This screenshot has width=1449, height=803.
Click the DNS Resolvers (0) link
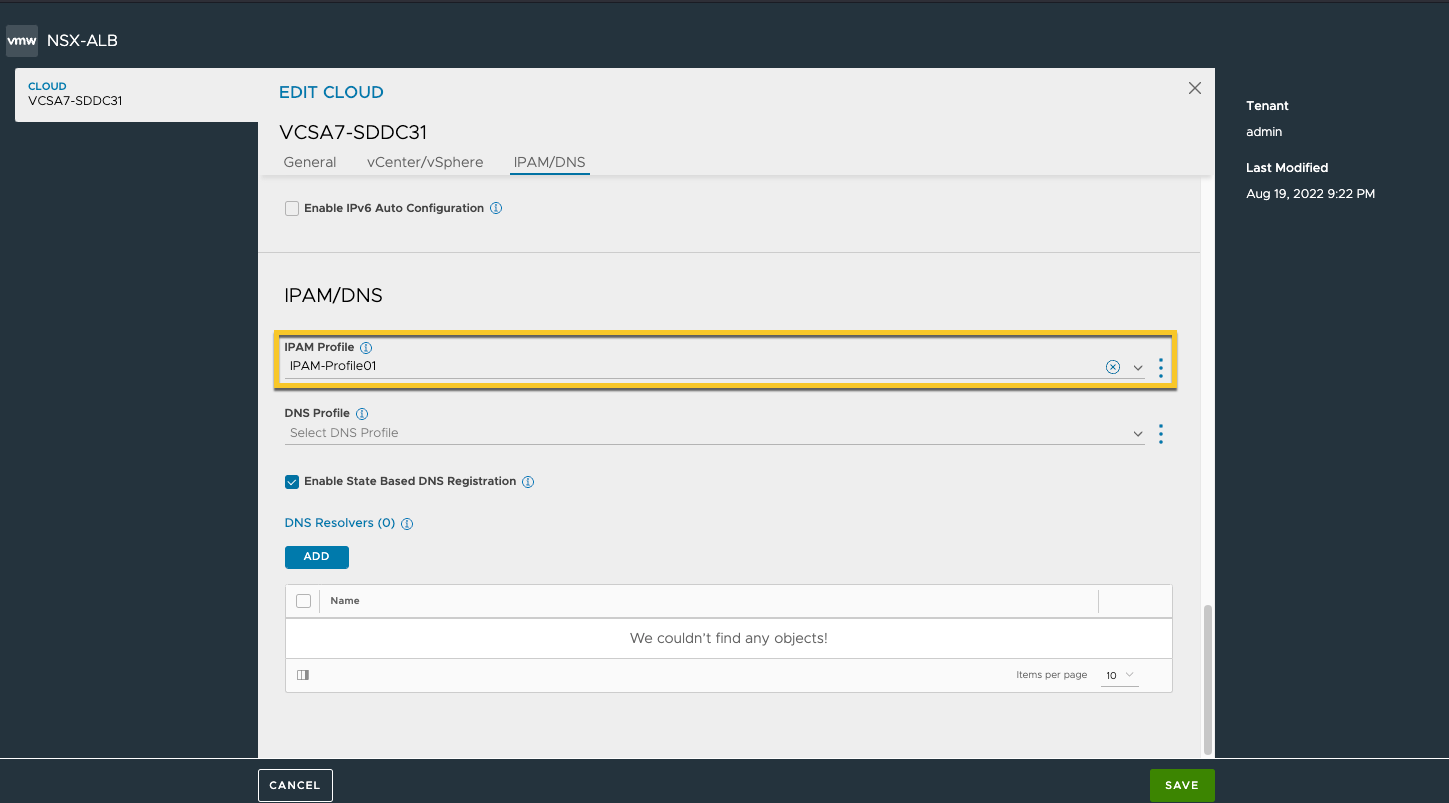click(x=340, y=523)
